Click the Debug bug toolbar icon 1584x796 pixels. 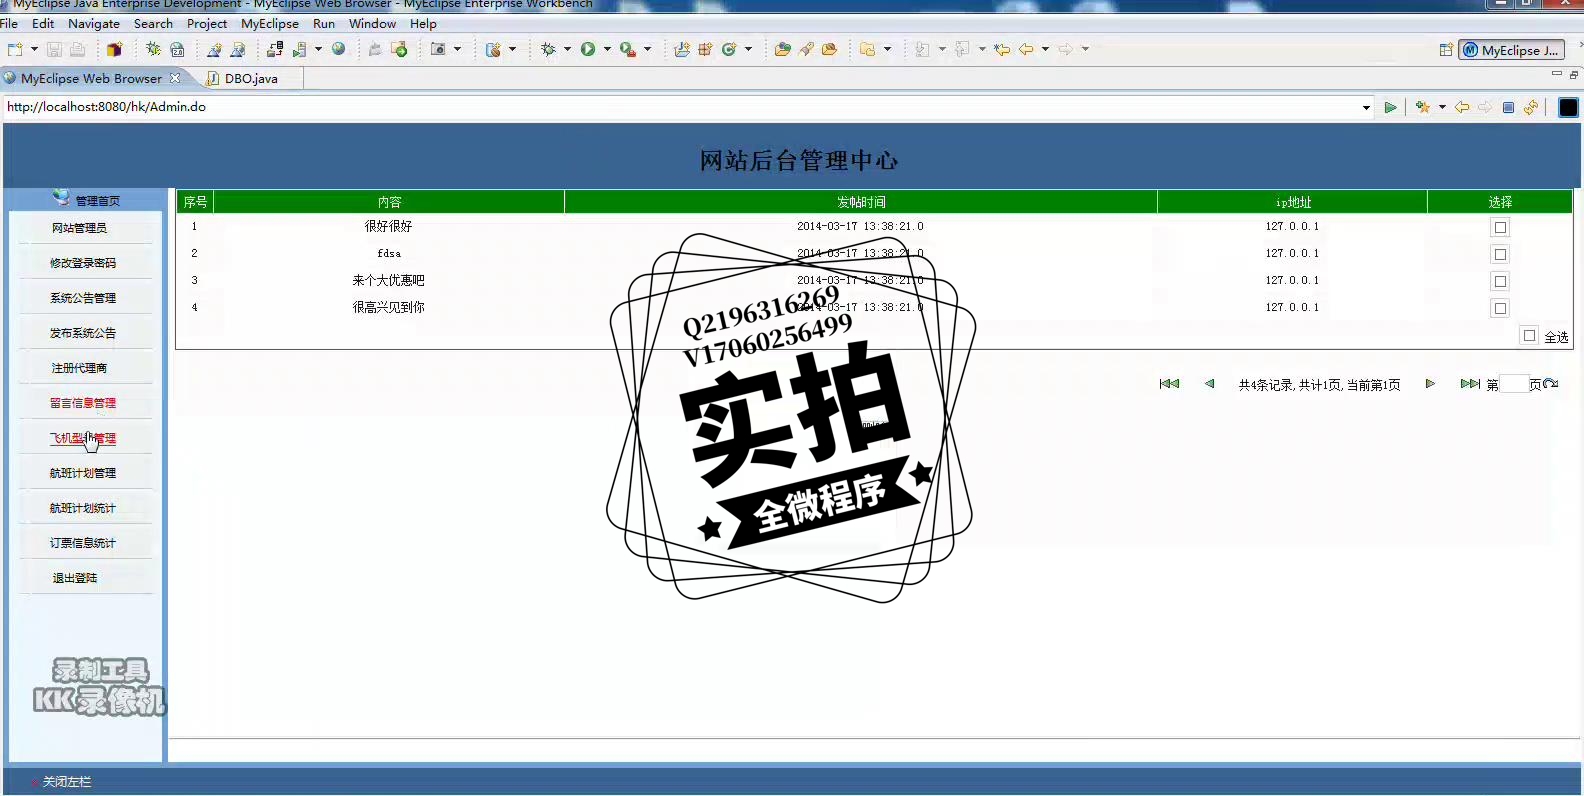548,49
